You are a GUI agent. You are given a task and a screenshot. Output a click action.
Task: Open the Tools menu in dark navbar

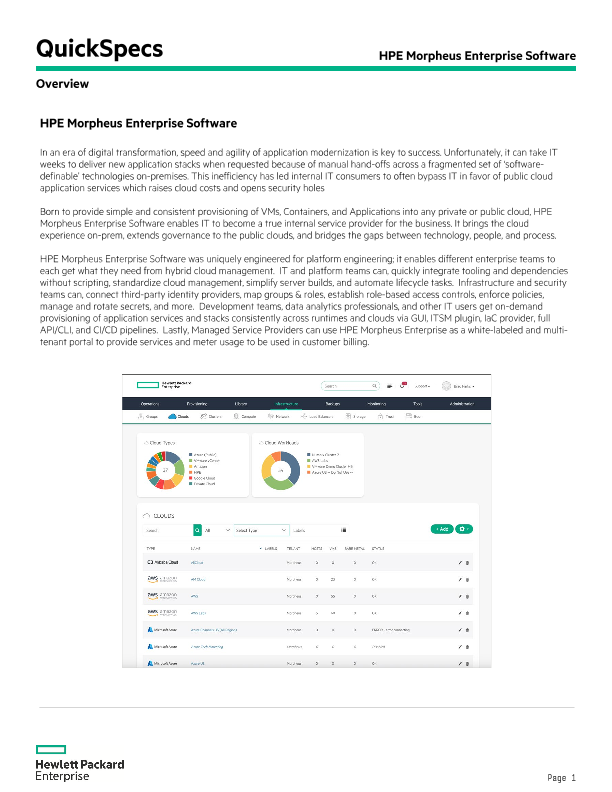tap(418, 404)
